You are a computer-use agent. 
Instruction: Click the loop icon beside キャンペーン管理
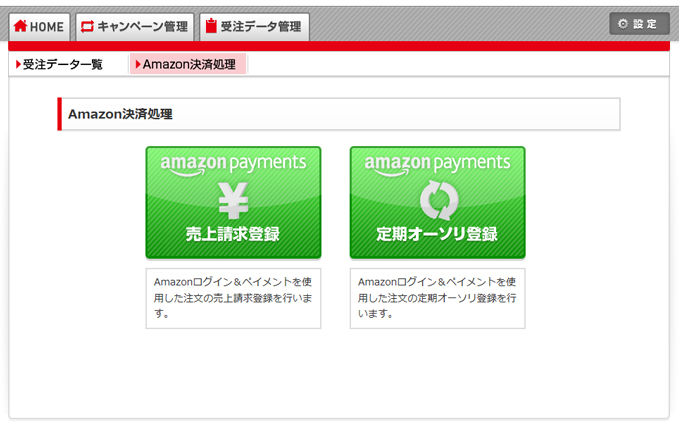pyautogui.click(x=88, y=26)
